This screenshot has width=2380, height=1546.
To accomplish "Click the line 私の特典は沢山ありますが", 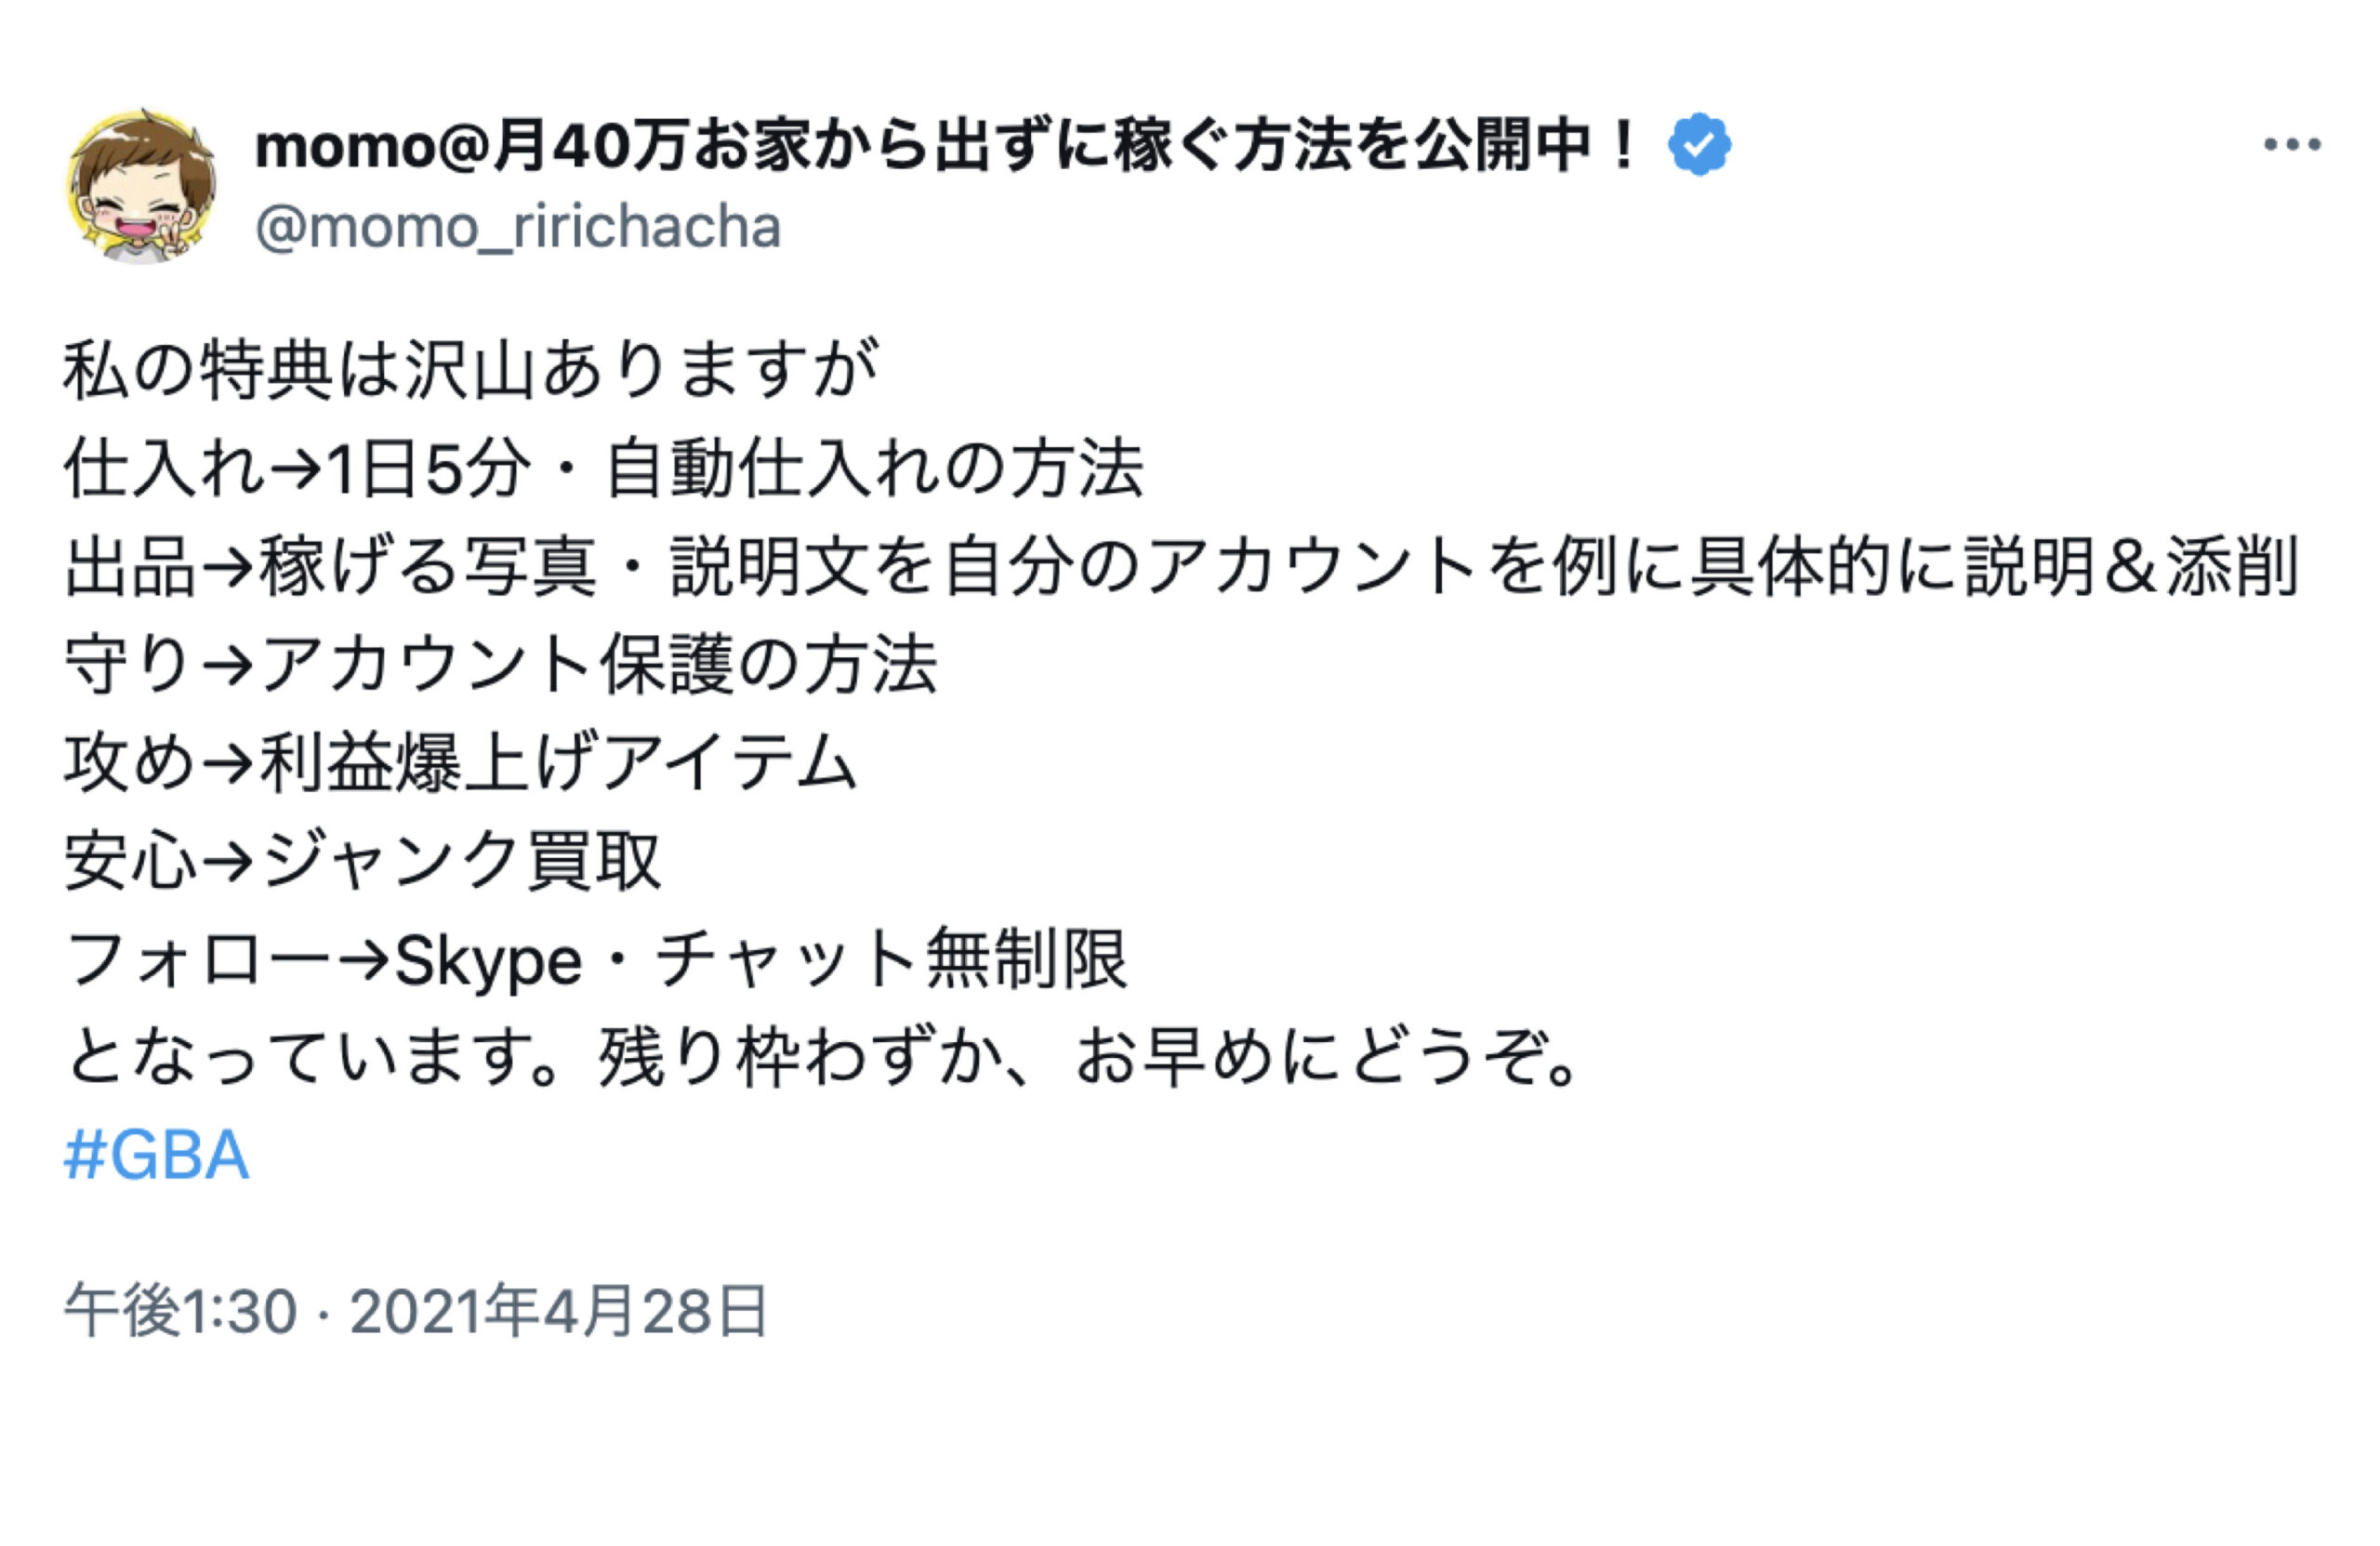I will [x=471, y=370].
